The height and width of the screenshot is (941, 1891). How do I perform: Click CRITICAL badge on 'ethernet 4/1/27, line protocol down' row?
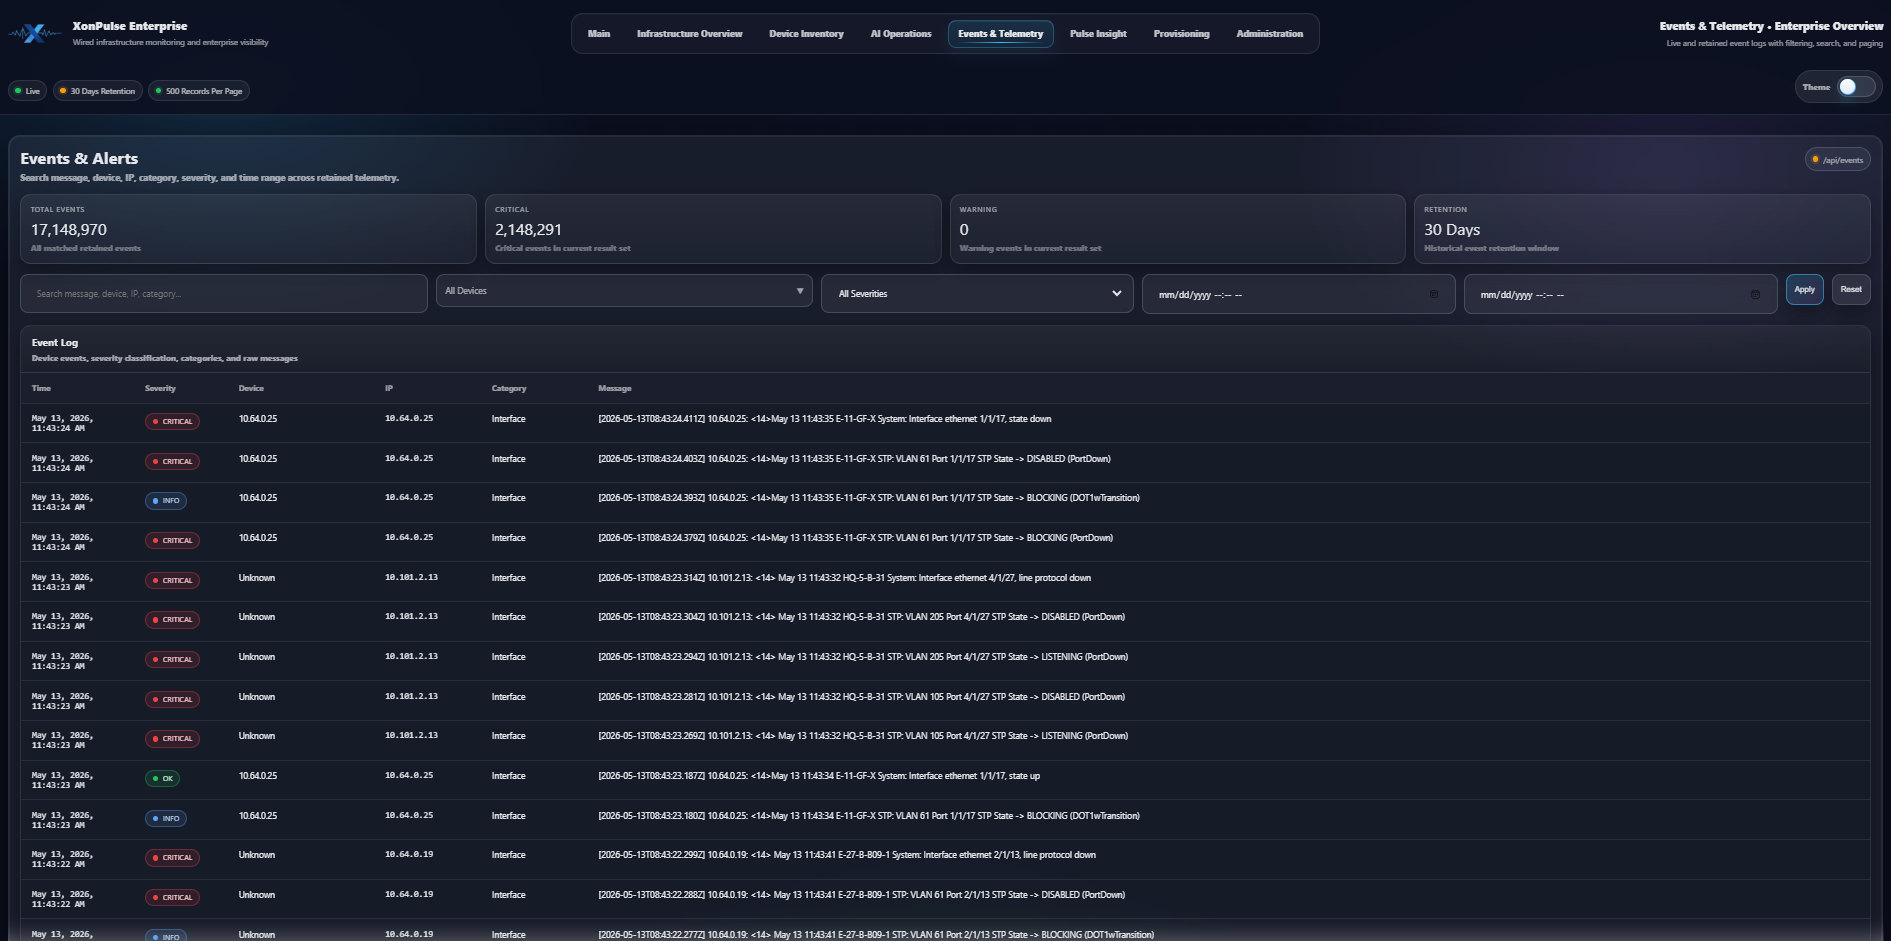click(172, 581)
